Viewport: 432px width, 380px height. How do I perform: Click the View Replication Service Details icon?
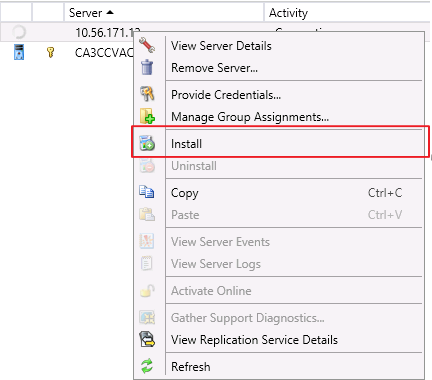147,339
